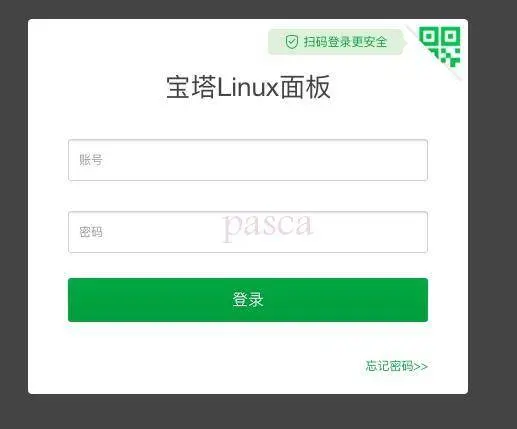Screen dimensions: 517x429
Task: Select the green QR code square pattern
Action: pos(440,46)
